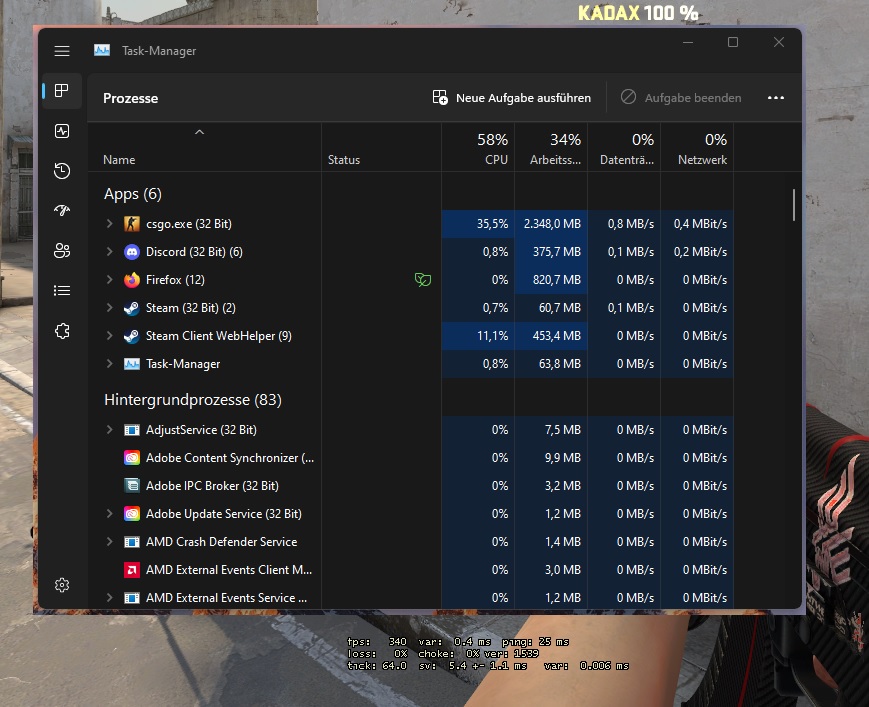Click csgo.exe memory value 2.348,0 MB
The height and width of the screenshot is (707, 869).
553,224
